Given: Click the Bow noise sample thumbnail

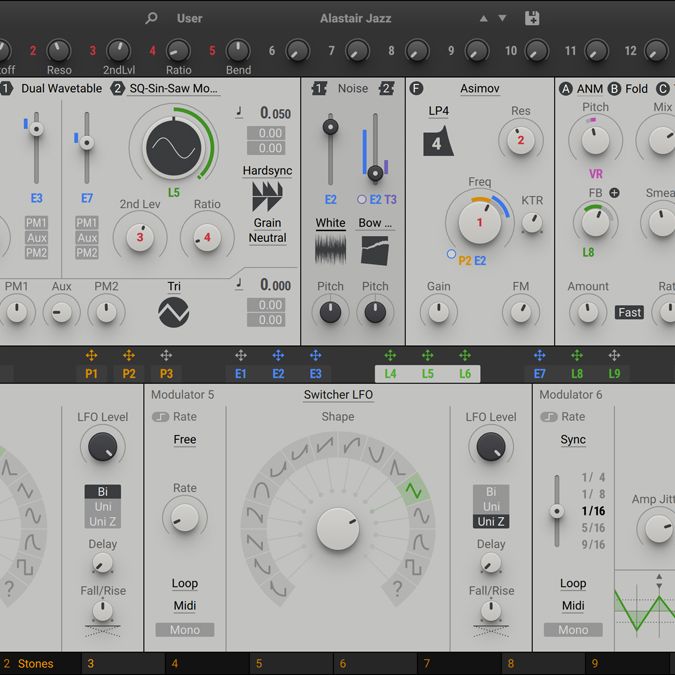Looking at the screenshot, I should pos(375,250).
